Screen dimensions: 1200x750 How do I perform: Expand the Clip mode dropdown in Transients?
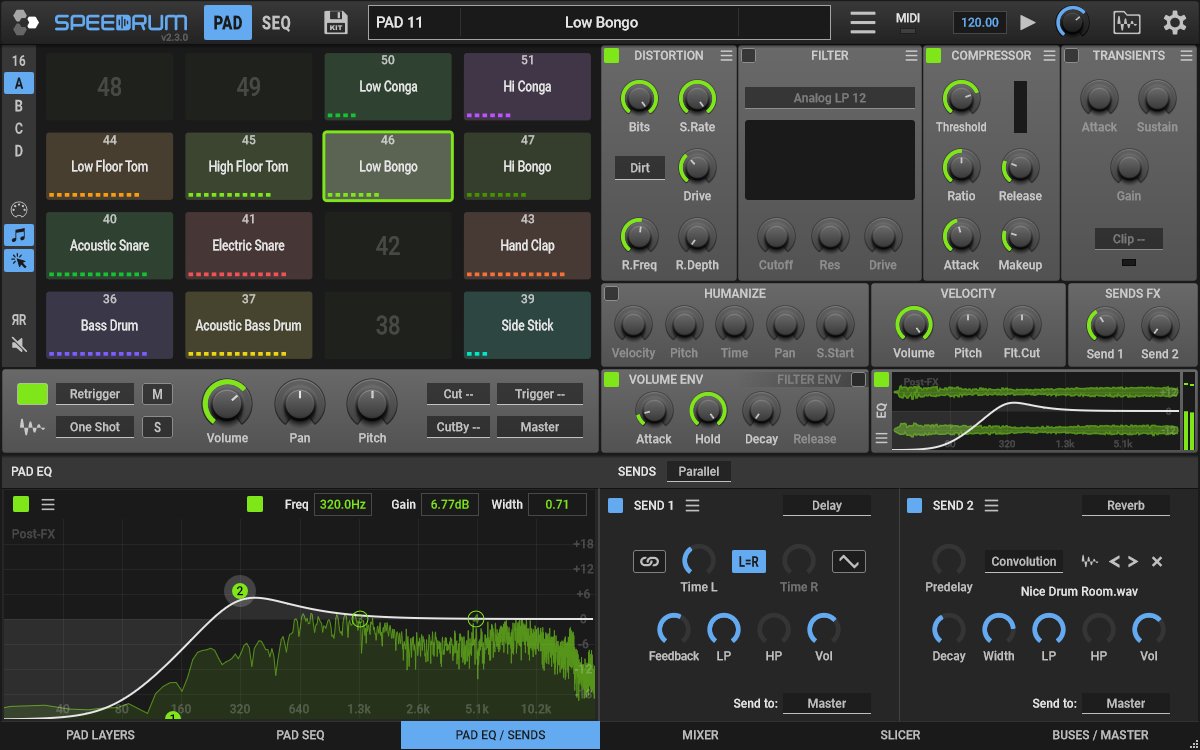tap(1128, 239)
